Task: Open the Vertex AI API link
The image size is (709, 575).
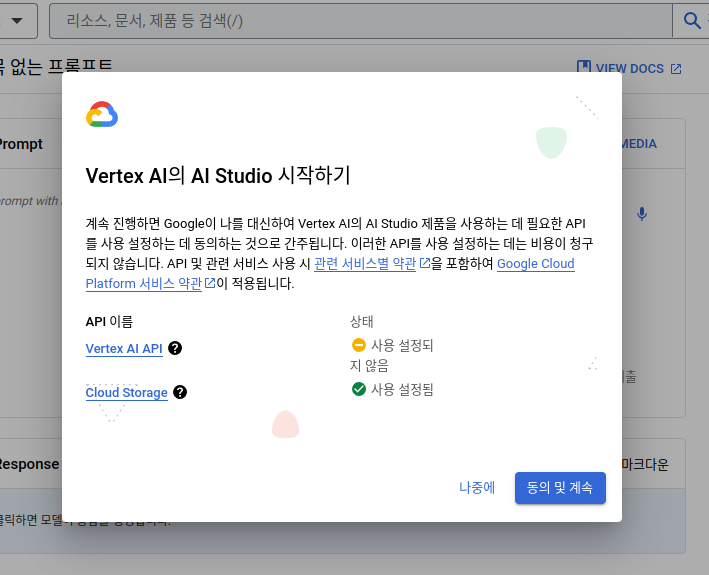Action: (124, 348)
